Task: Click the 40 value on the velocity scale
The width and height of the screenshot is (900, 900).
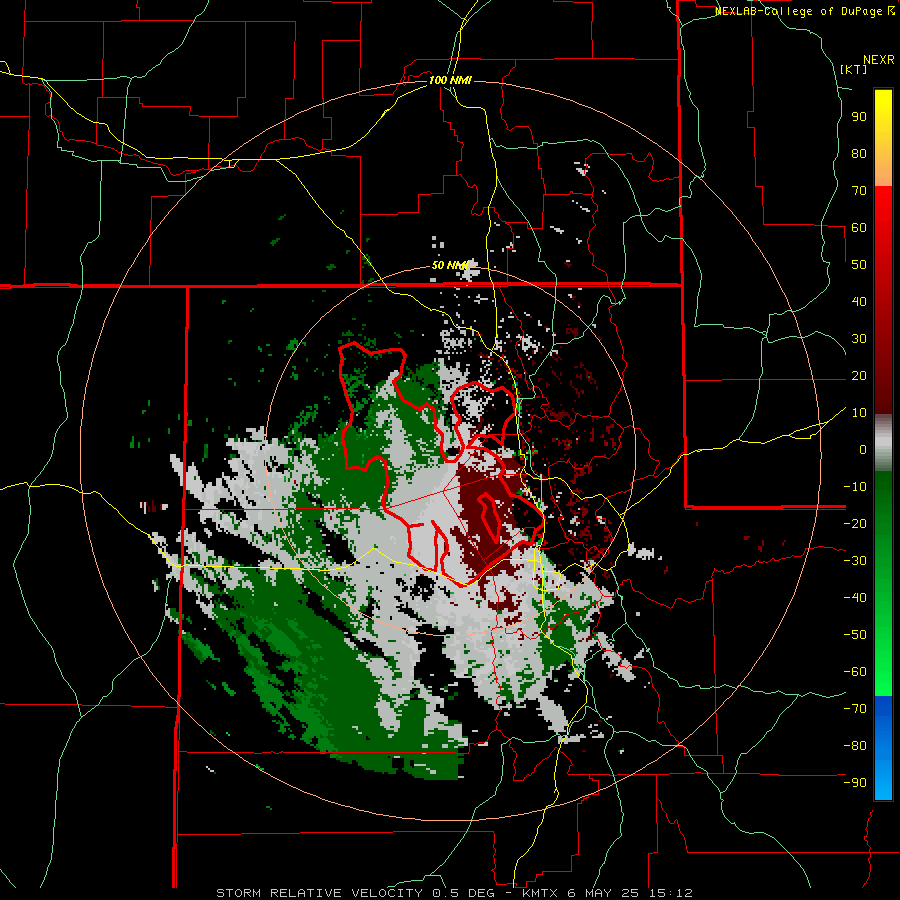Action: tap(859, 302)
